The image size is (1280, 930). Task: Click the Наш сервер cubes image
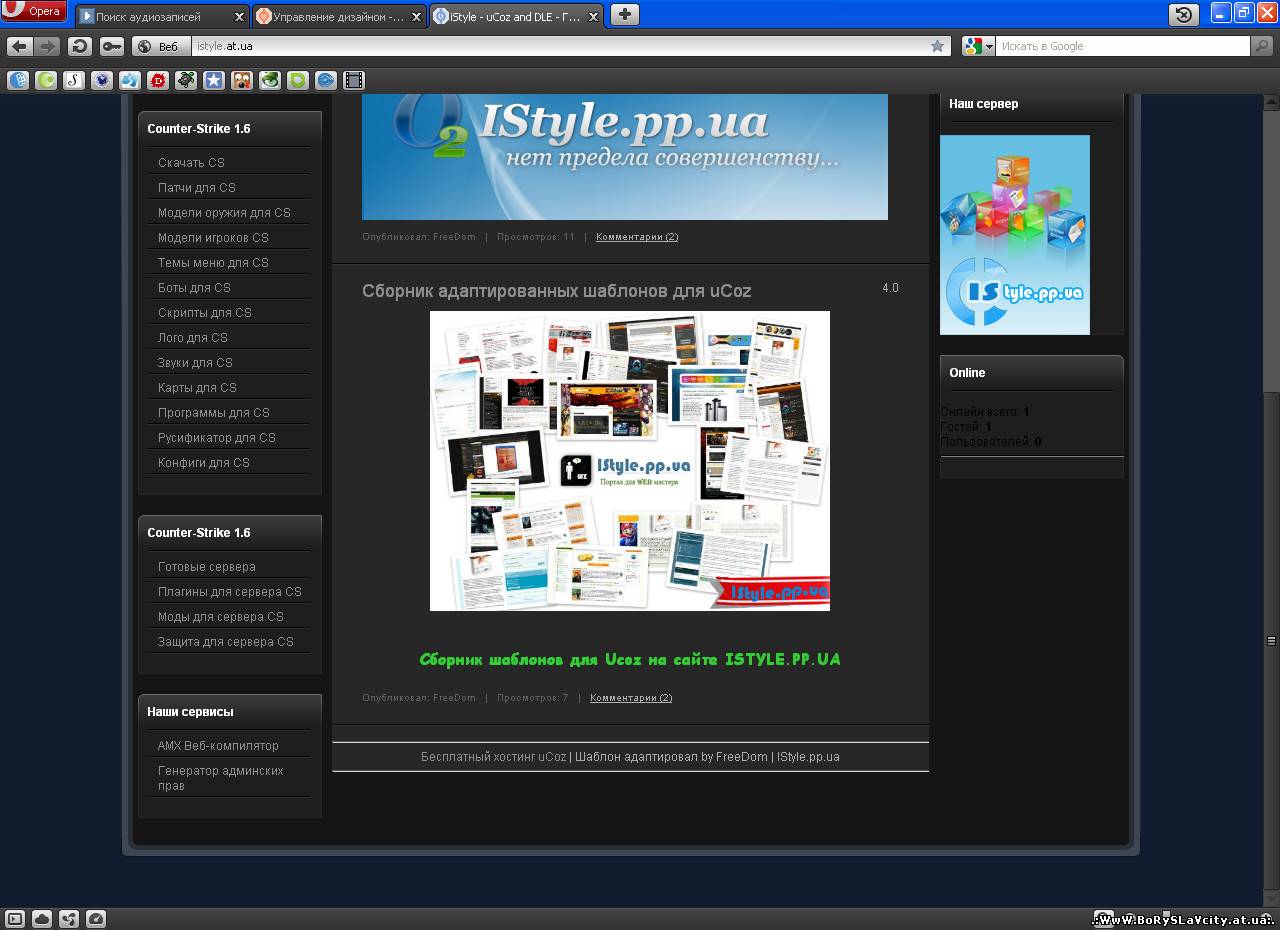pos(1015,235)
